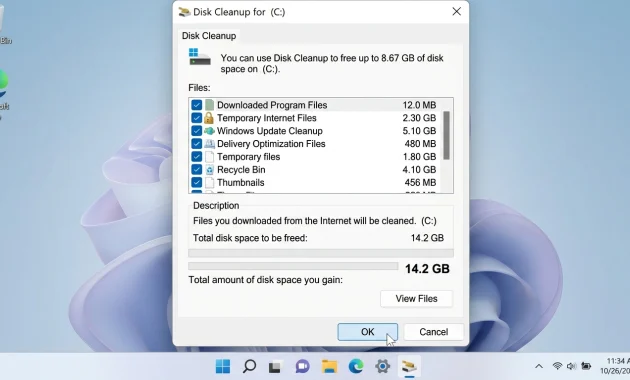Open File Explorer from taskbar
Screen dimensions: 630x380
pyautogui.click(x=329, y=366)
